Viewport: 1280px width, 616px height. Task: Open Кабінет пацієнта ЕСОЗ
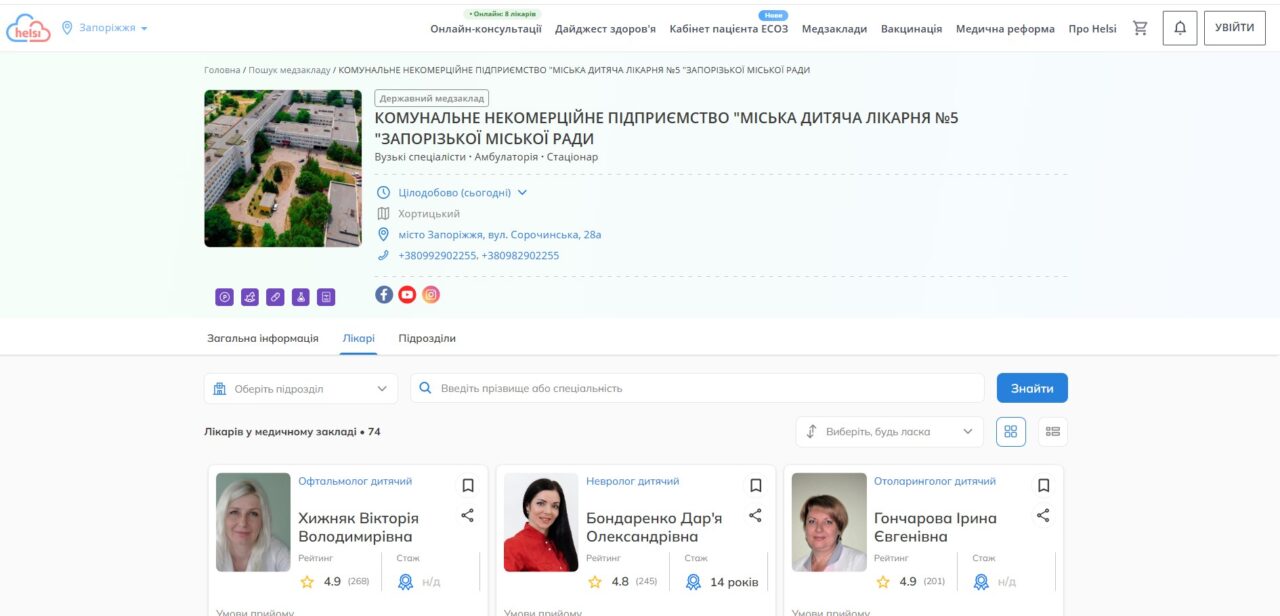(x=728, y=29)
